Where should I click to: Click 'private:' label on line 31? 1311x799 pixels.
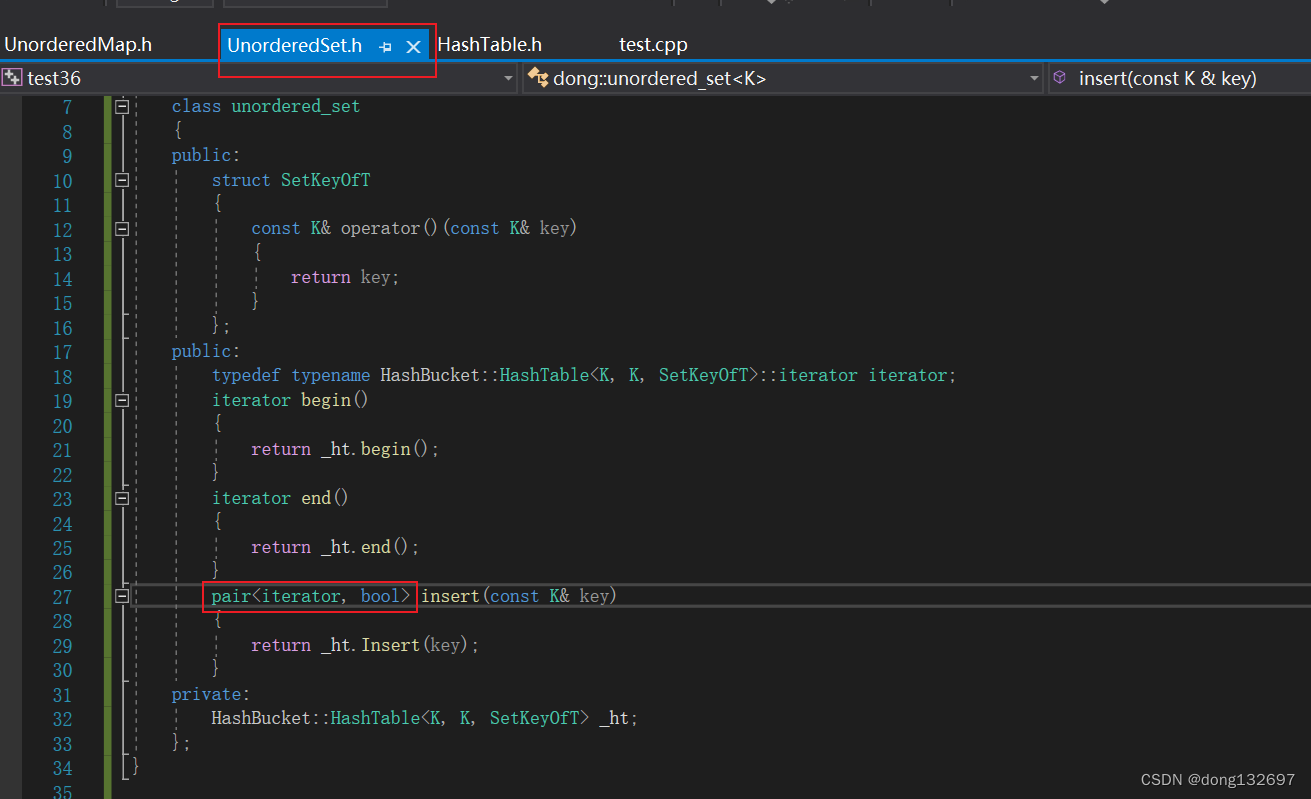click(211, 694)
